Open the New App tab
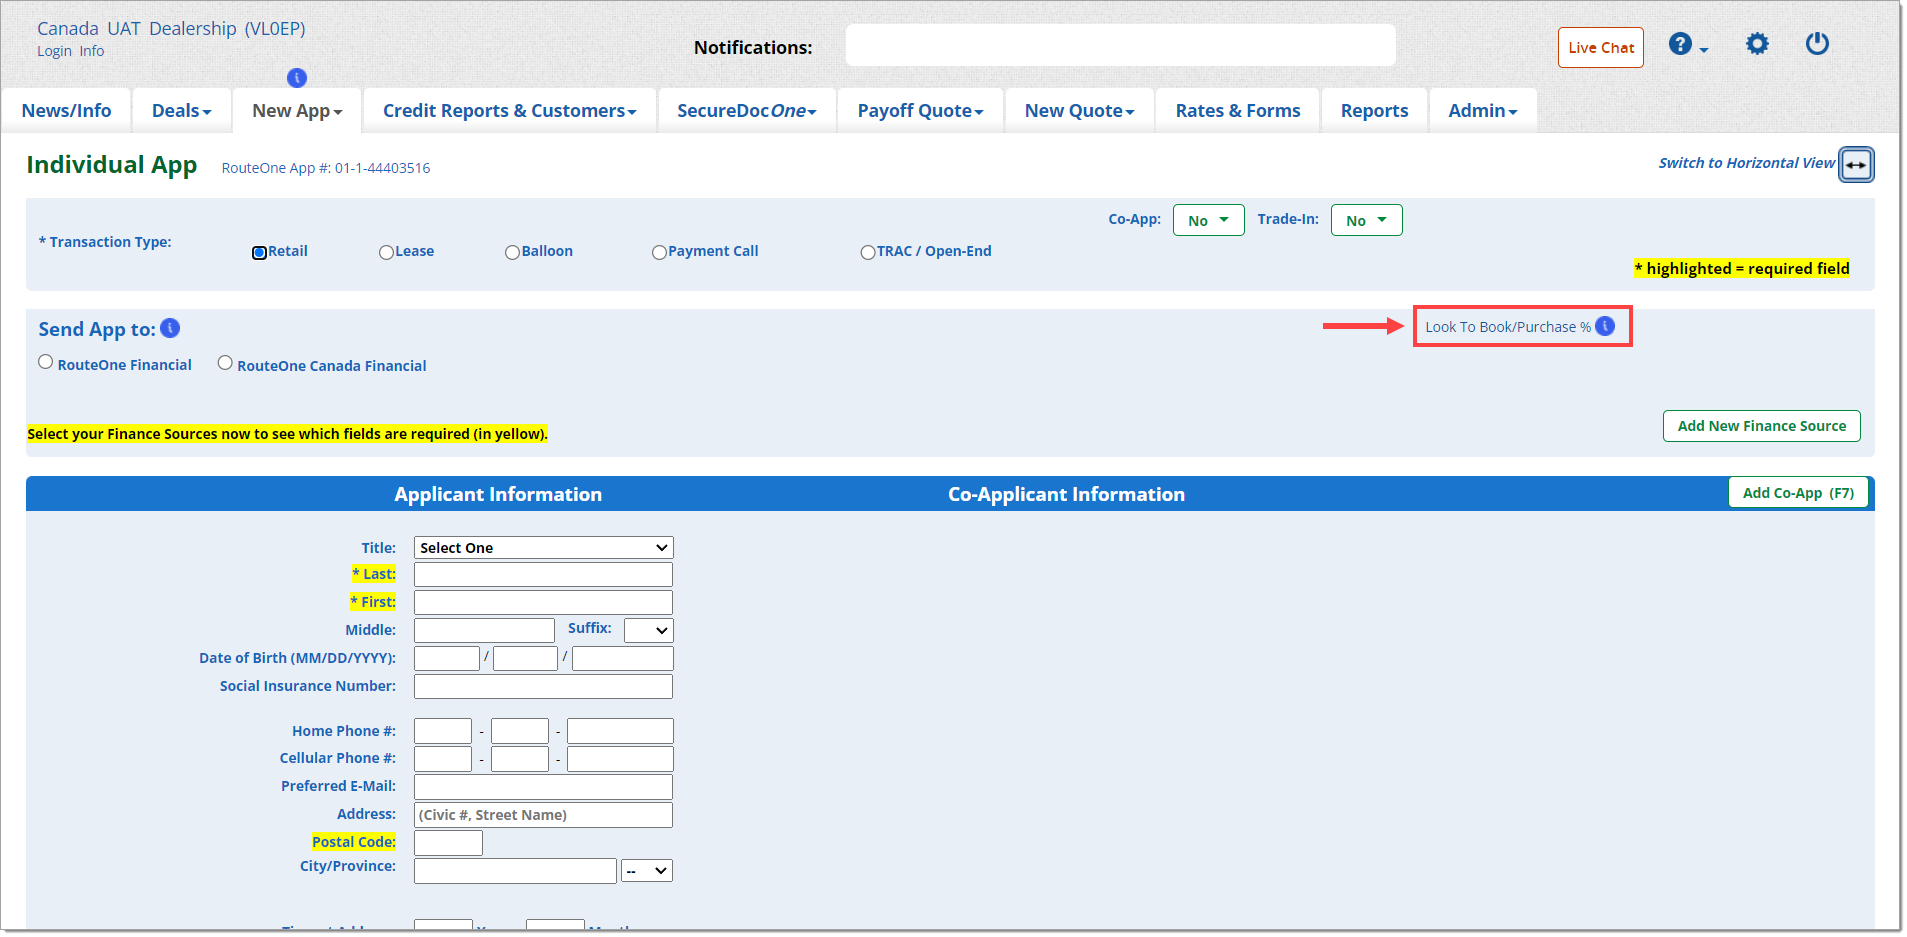Viewport: 1907px width, 937px height. click(x=297, y=111)
